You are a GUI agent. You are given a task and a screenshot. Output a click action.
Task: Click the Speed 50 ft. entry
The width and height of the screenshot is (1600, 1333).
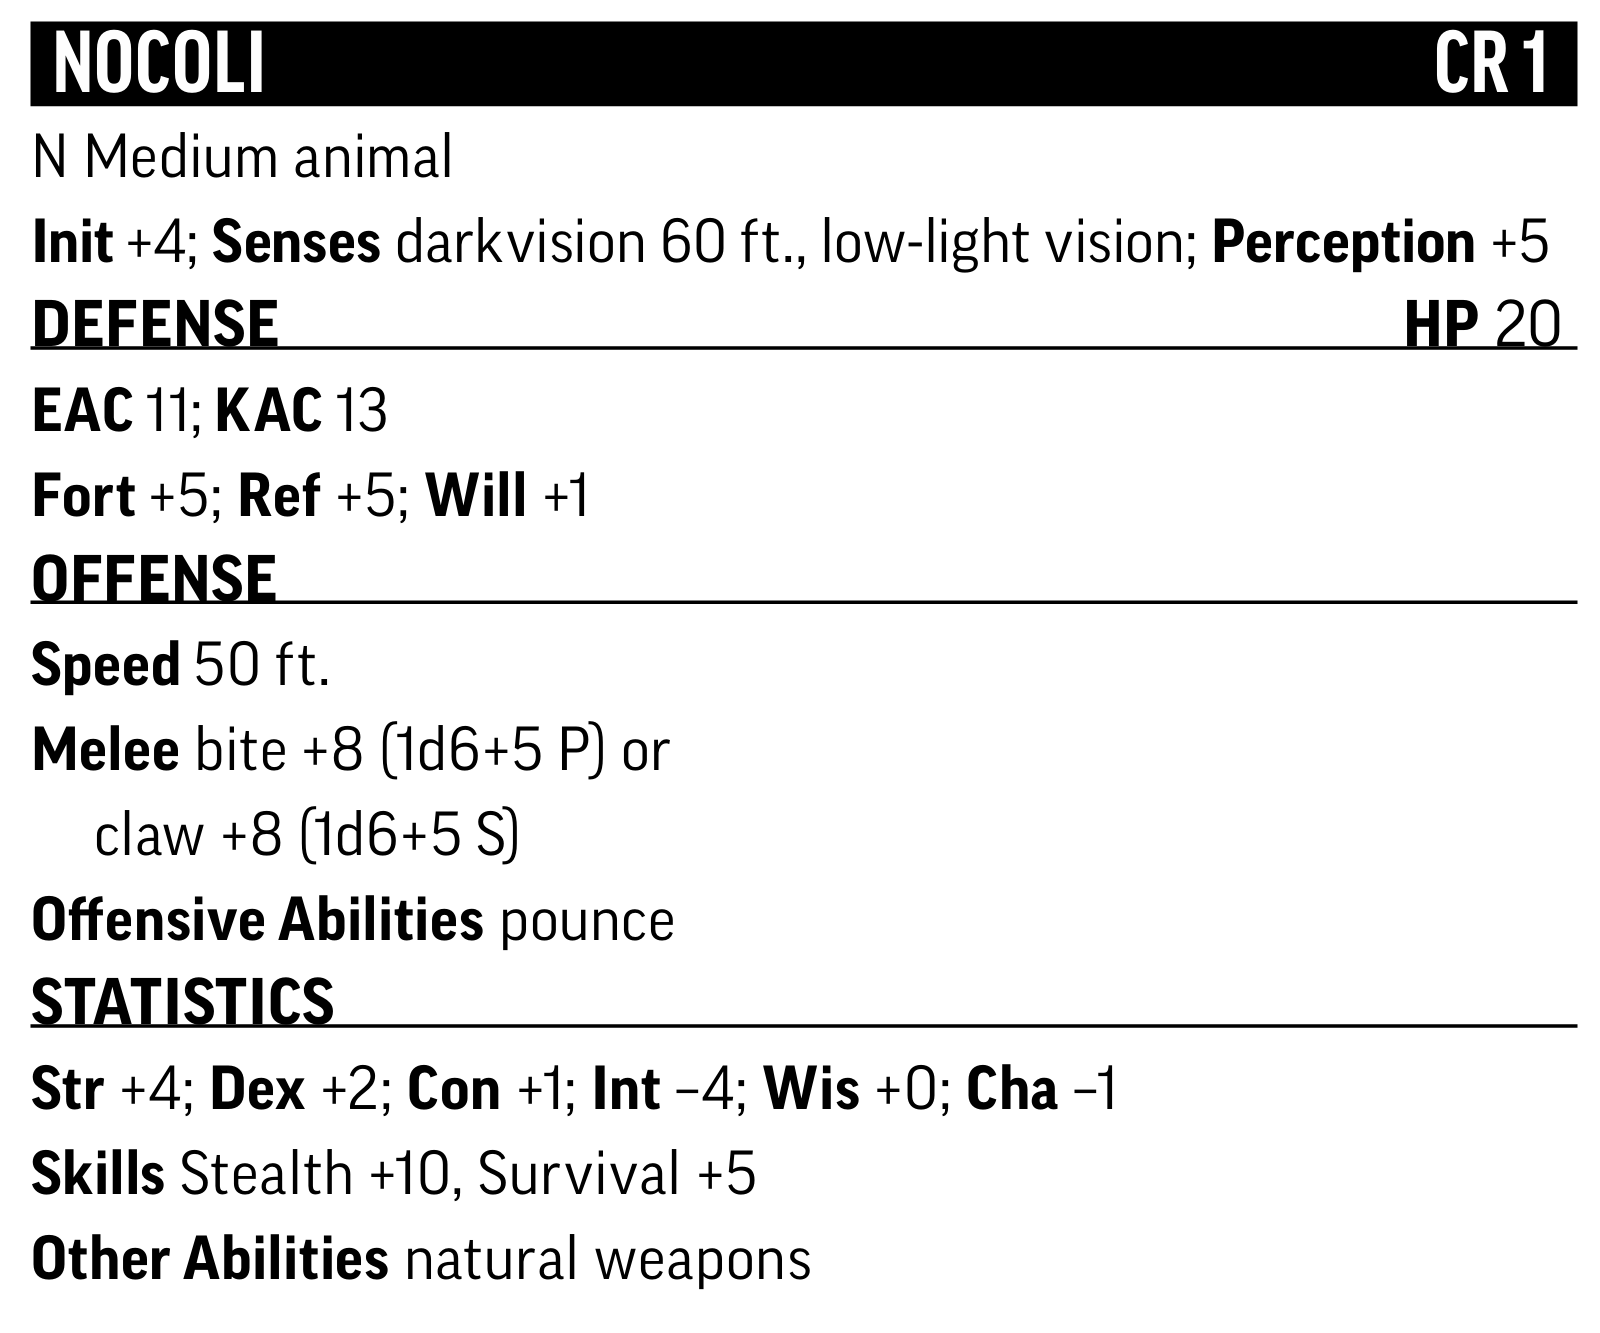(181, 664)
